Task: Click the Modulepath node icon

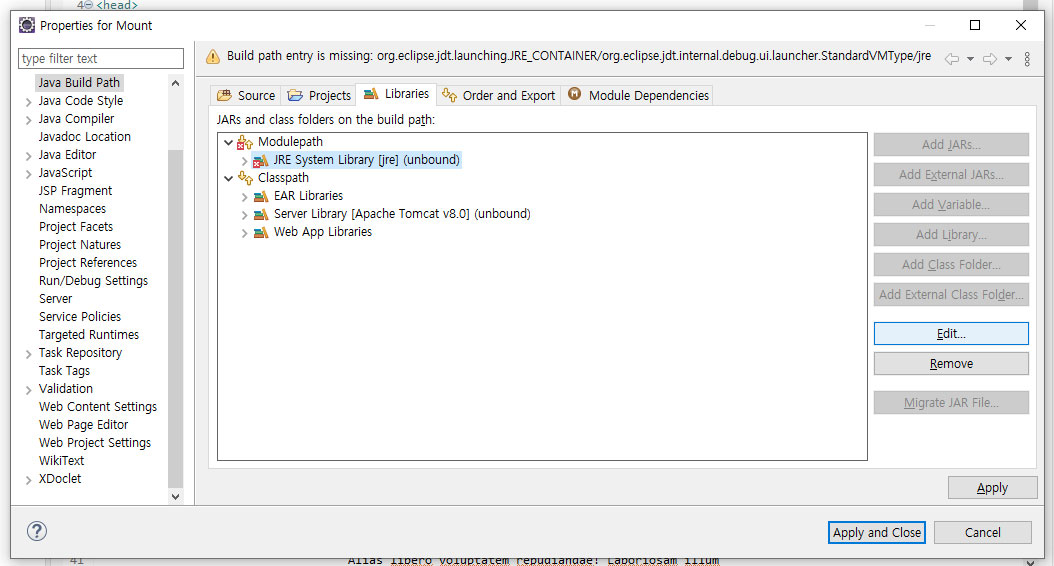Action: pyautogui.click(x=245, y=142)
